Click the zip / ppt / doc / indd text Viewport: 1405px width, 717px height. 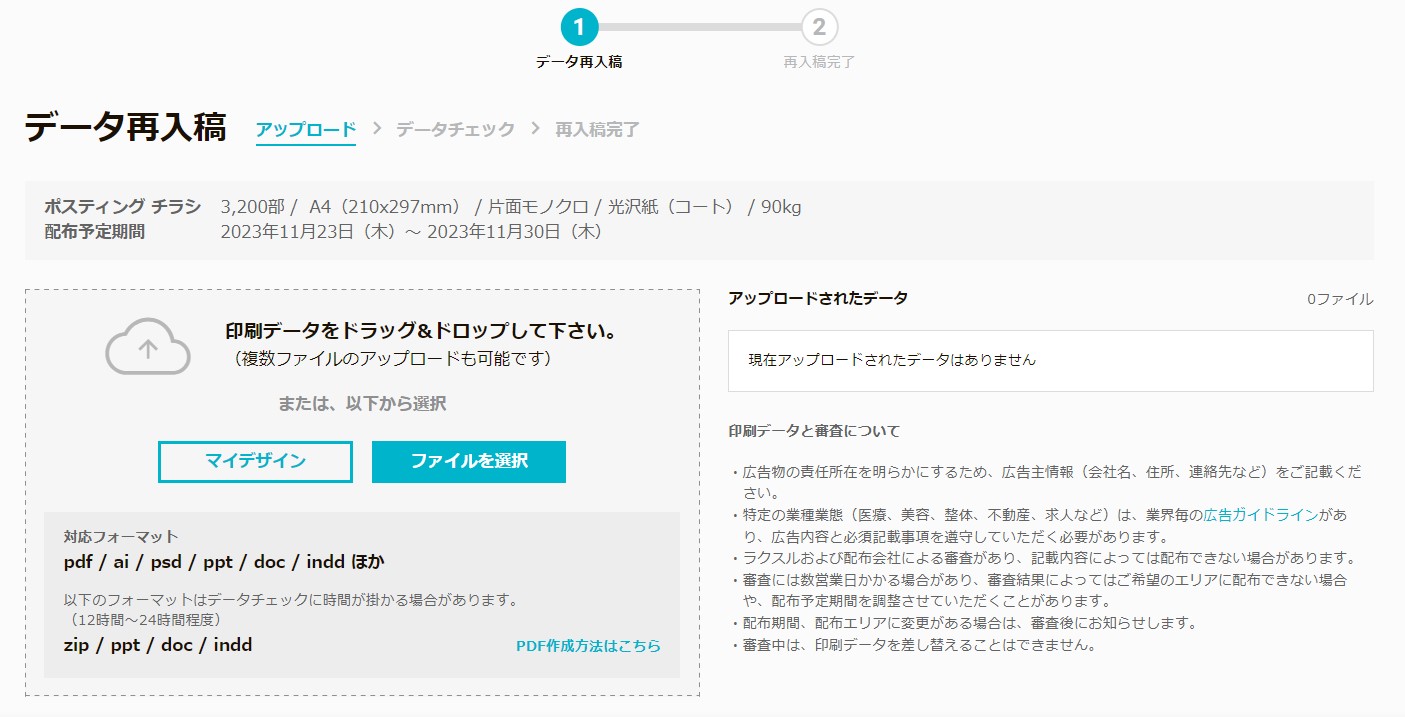pyautogui.click(x=158, y=645)
